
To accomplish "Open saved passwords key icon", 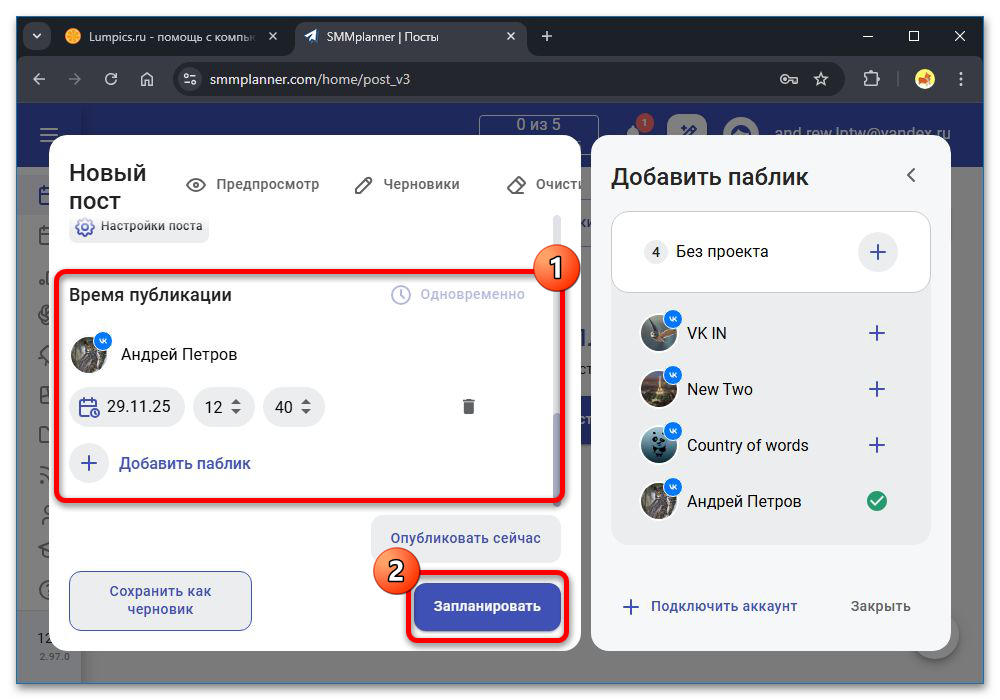I will coord(789,79).
